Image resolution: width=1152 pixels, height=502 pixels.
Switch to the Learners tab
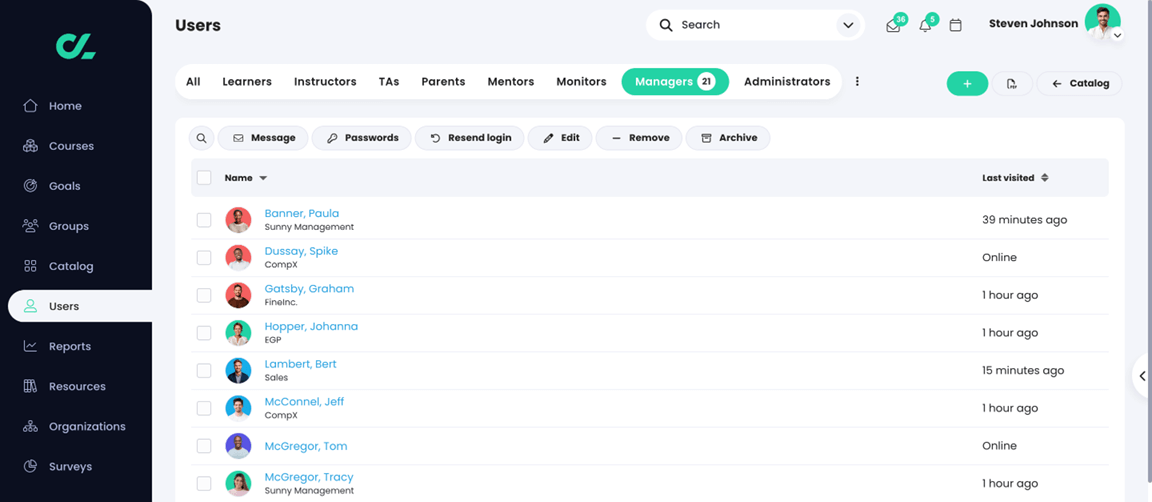[x=247, y=82]
